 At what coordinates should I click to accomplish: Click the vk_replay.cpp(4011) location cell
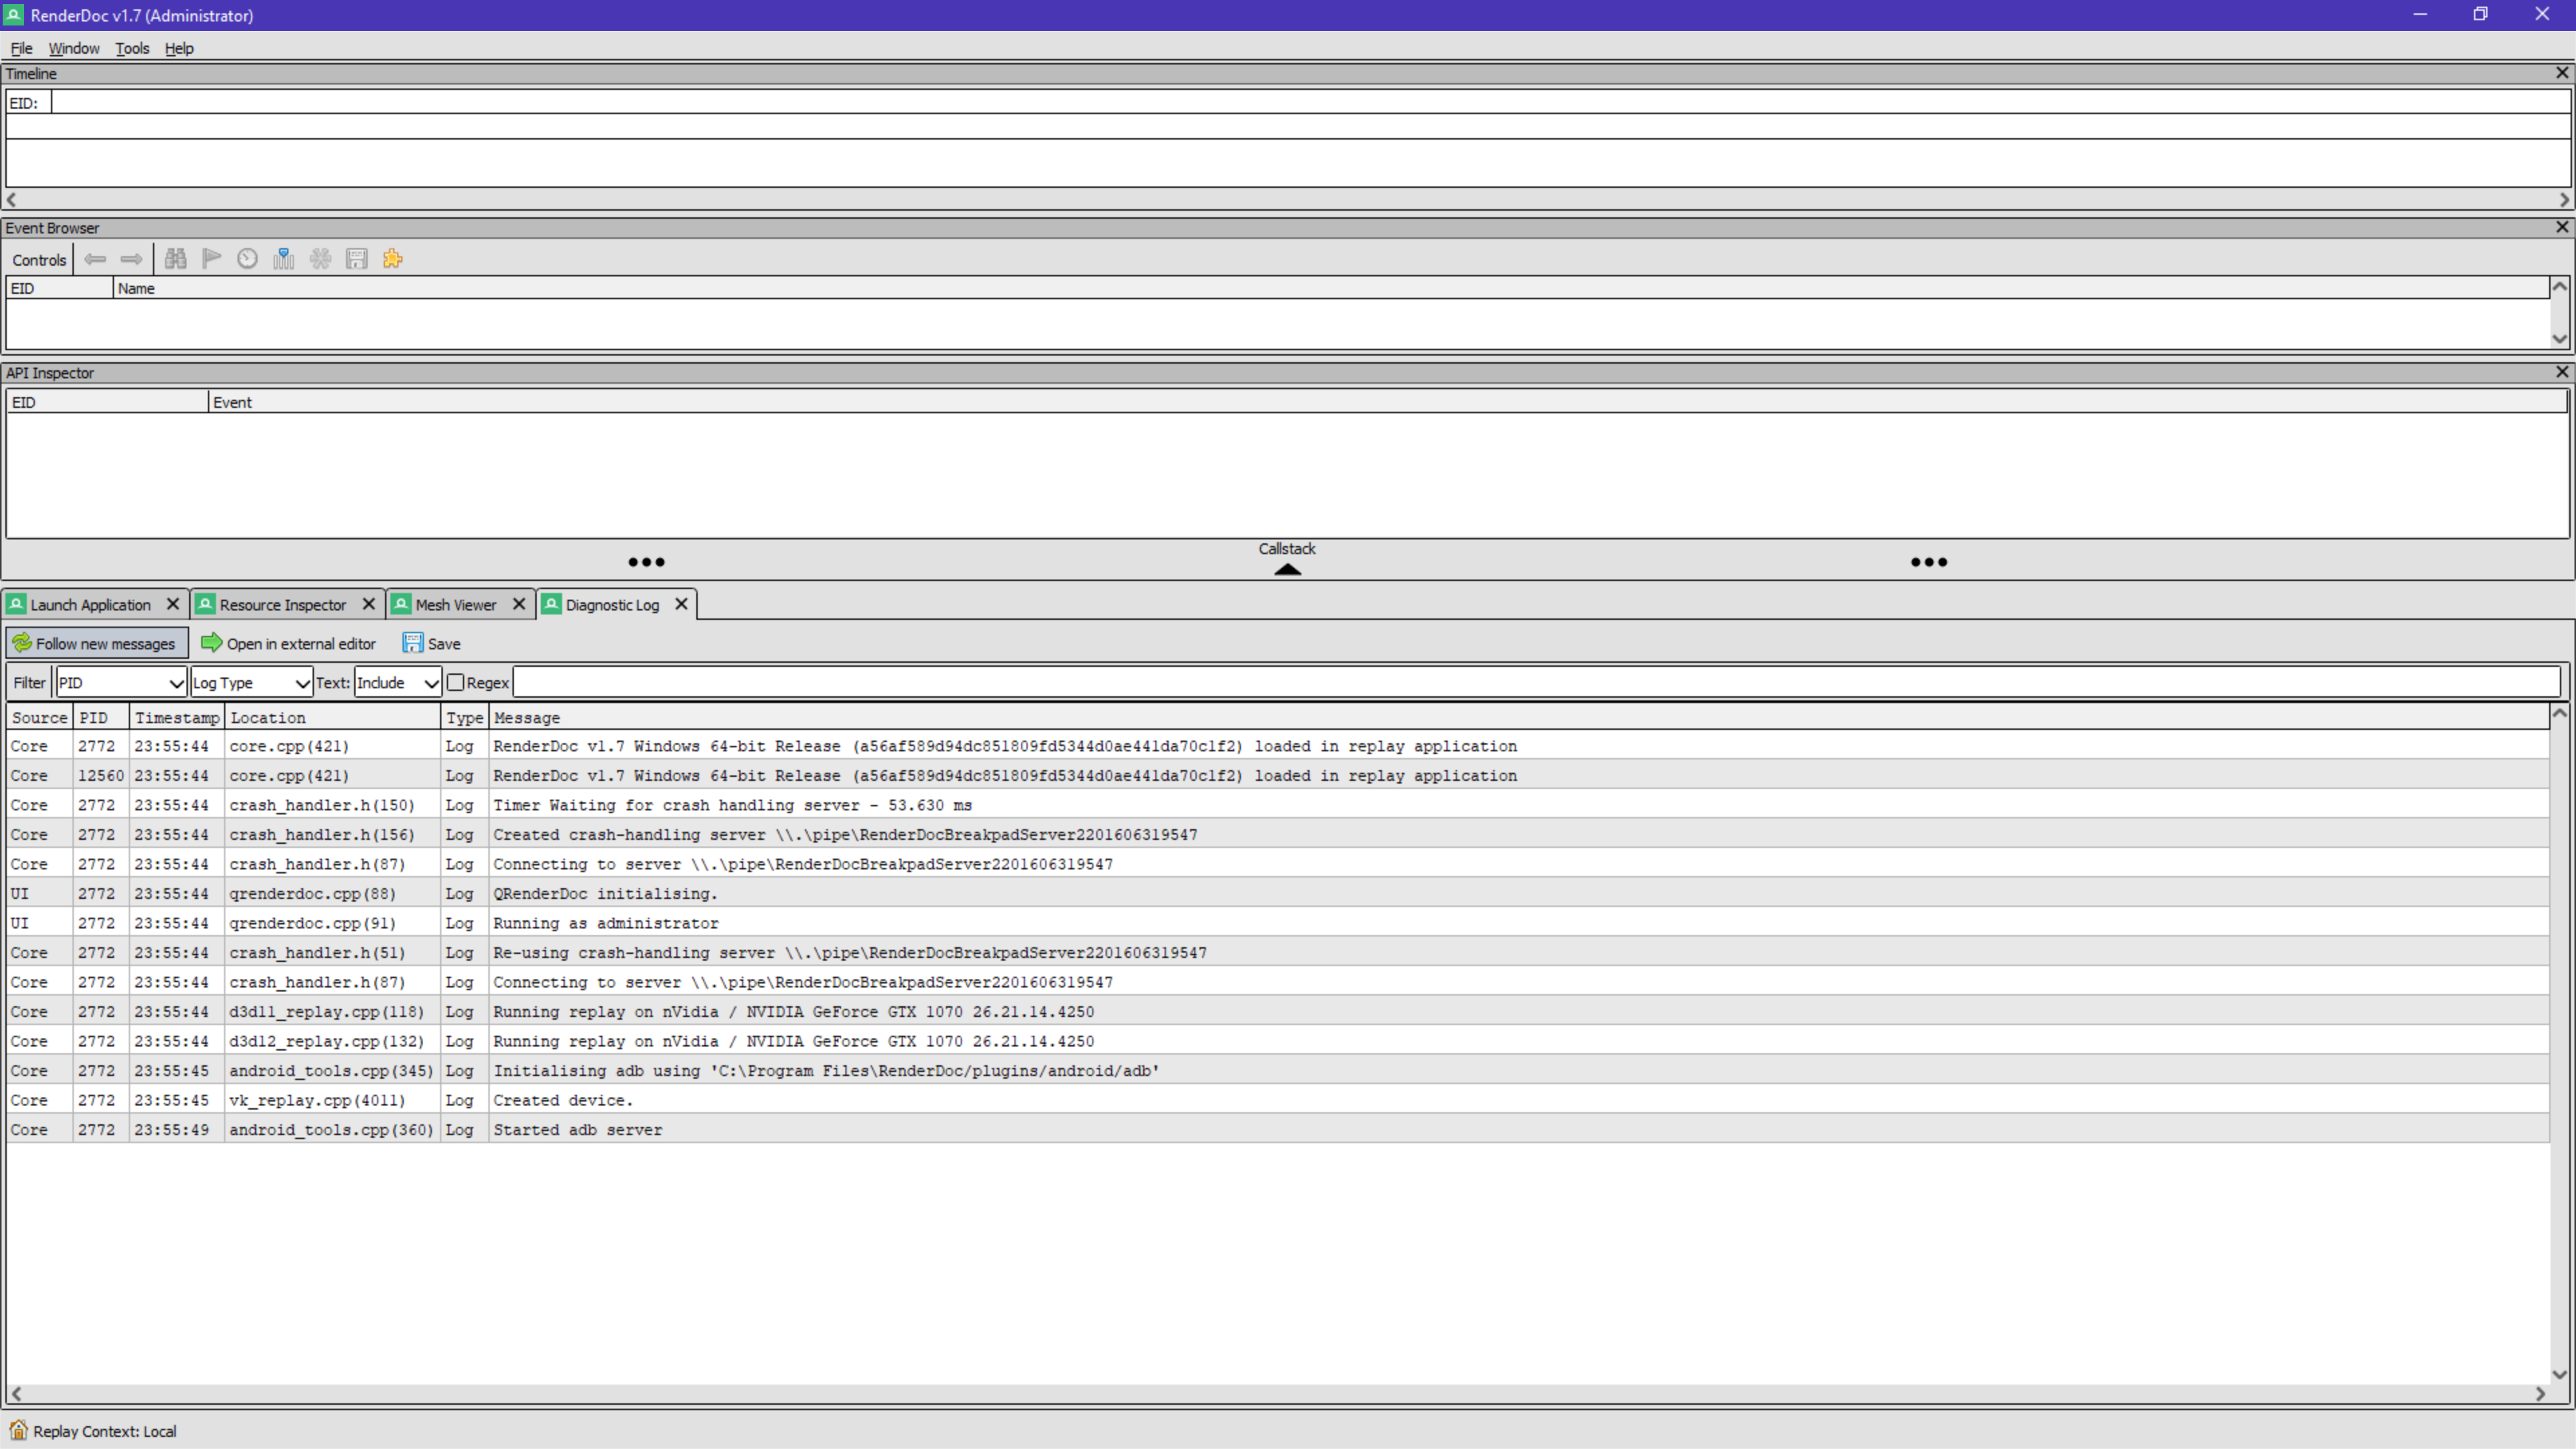click(333, 1100)
